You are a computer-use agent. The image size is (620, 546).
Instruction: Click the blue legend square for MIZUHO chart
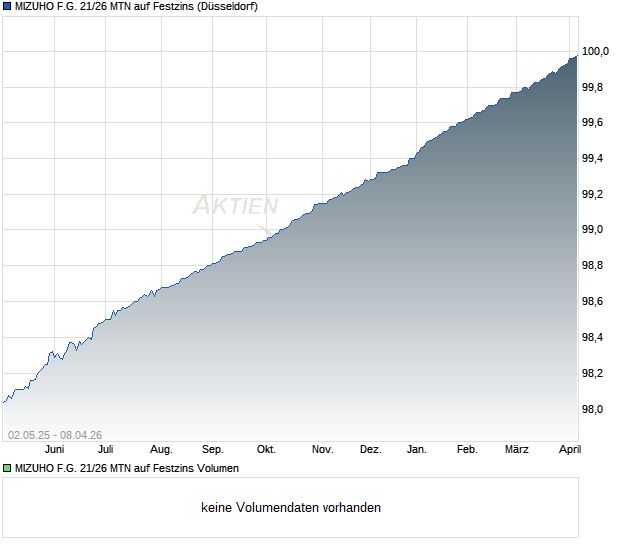(x=7, y=7)
